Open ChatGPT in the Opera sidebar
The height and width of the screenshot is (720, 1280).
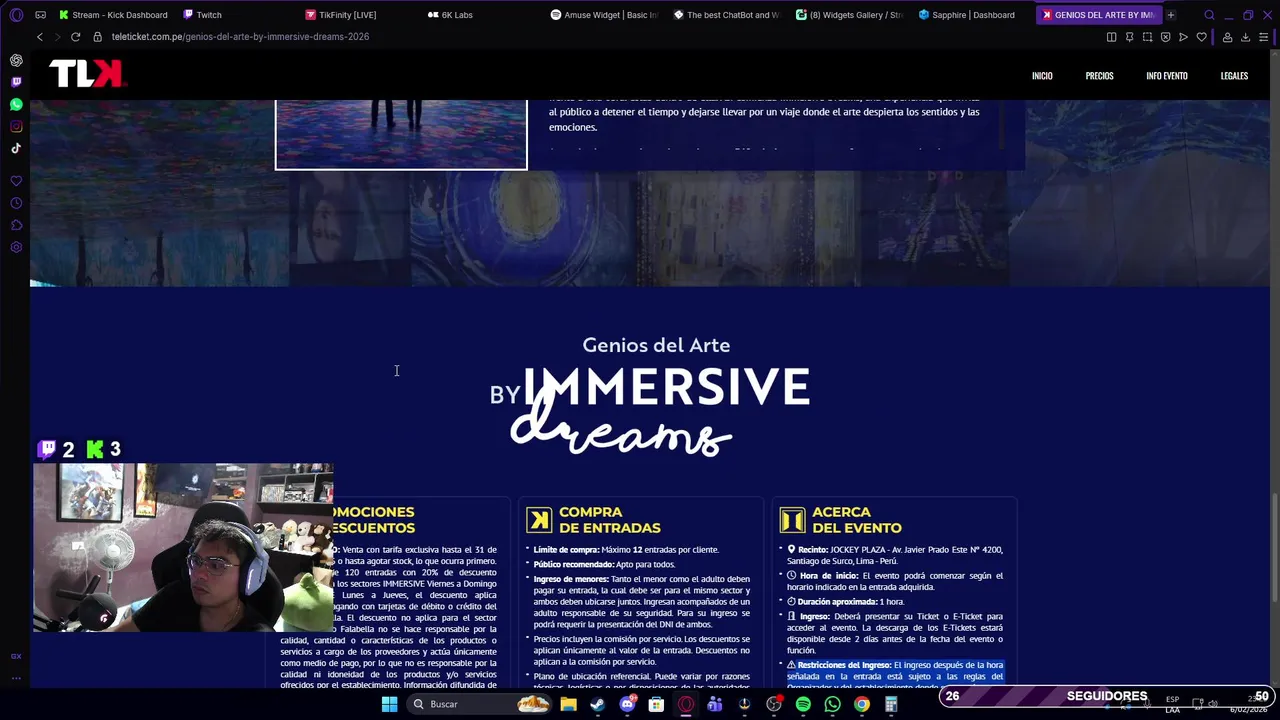pos(16,60)
